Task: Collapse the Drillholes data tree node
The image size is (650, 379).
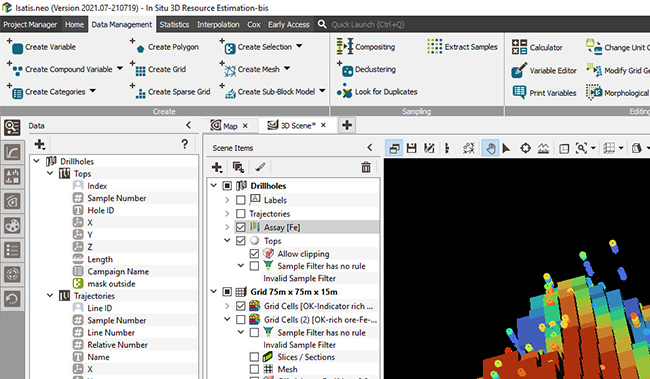Action: (36, 161)
